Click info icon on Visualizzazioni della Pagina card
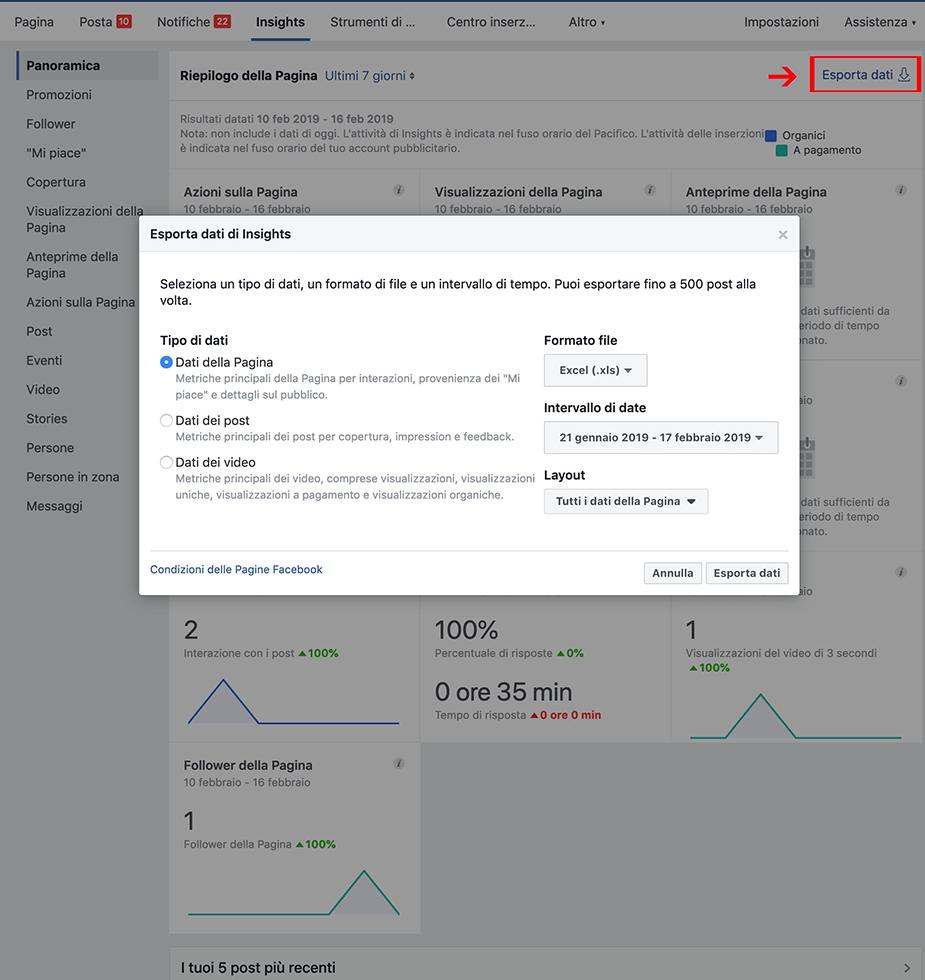 tap(650, 190)
